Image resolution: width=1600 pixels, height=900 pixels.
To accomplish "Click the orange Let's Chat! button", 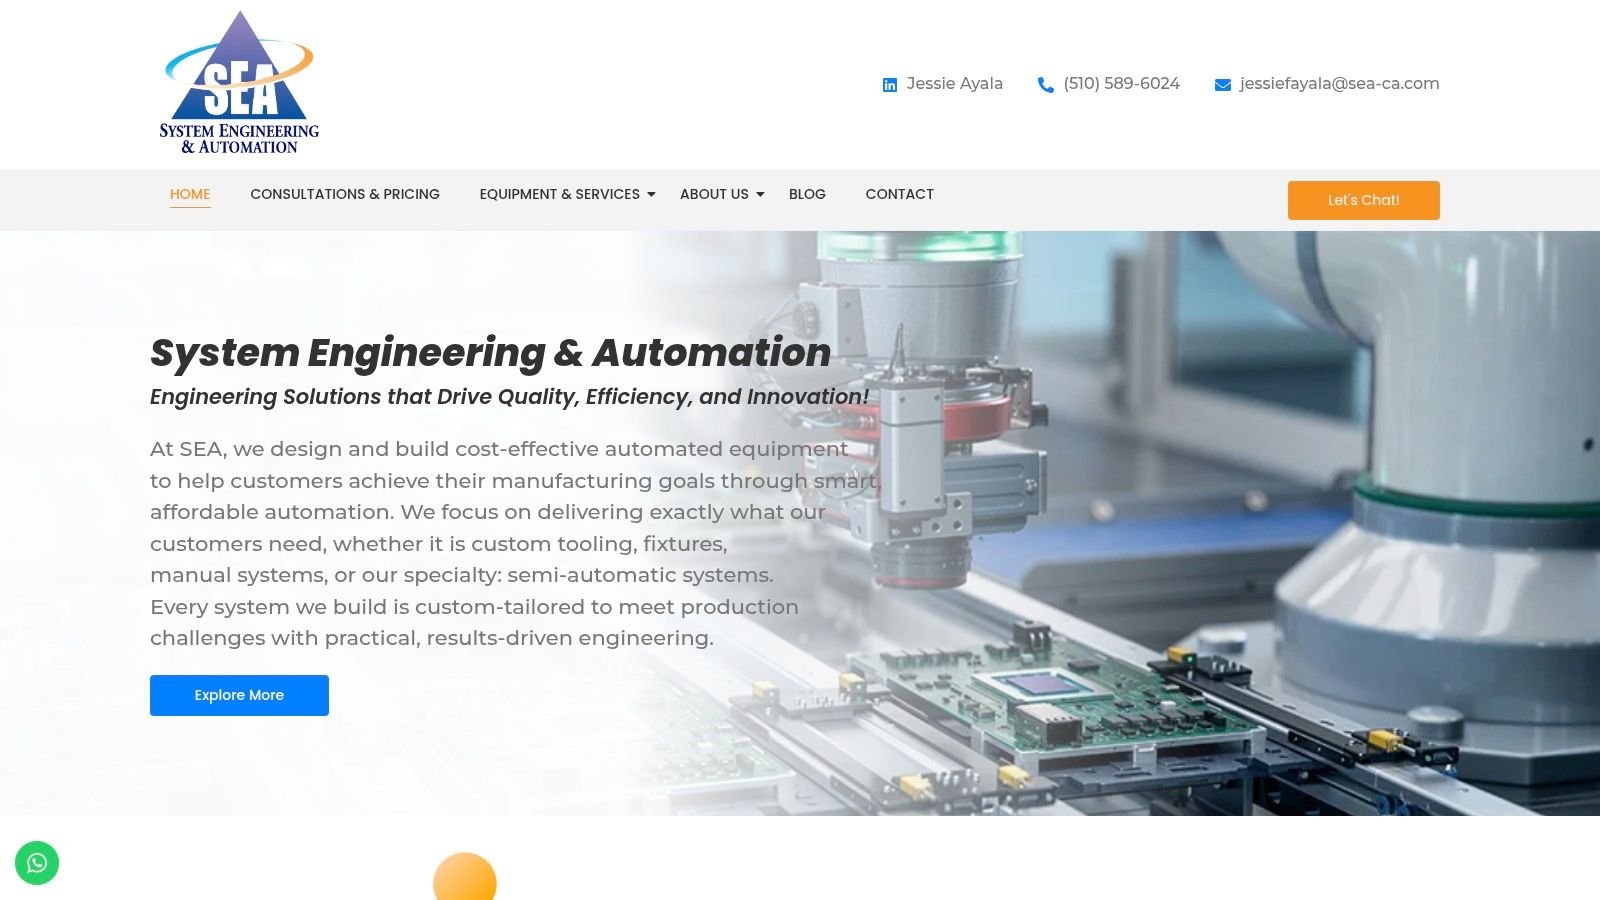I will point(1363,200).
